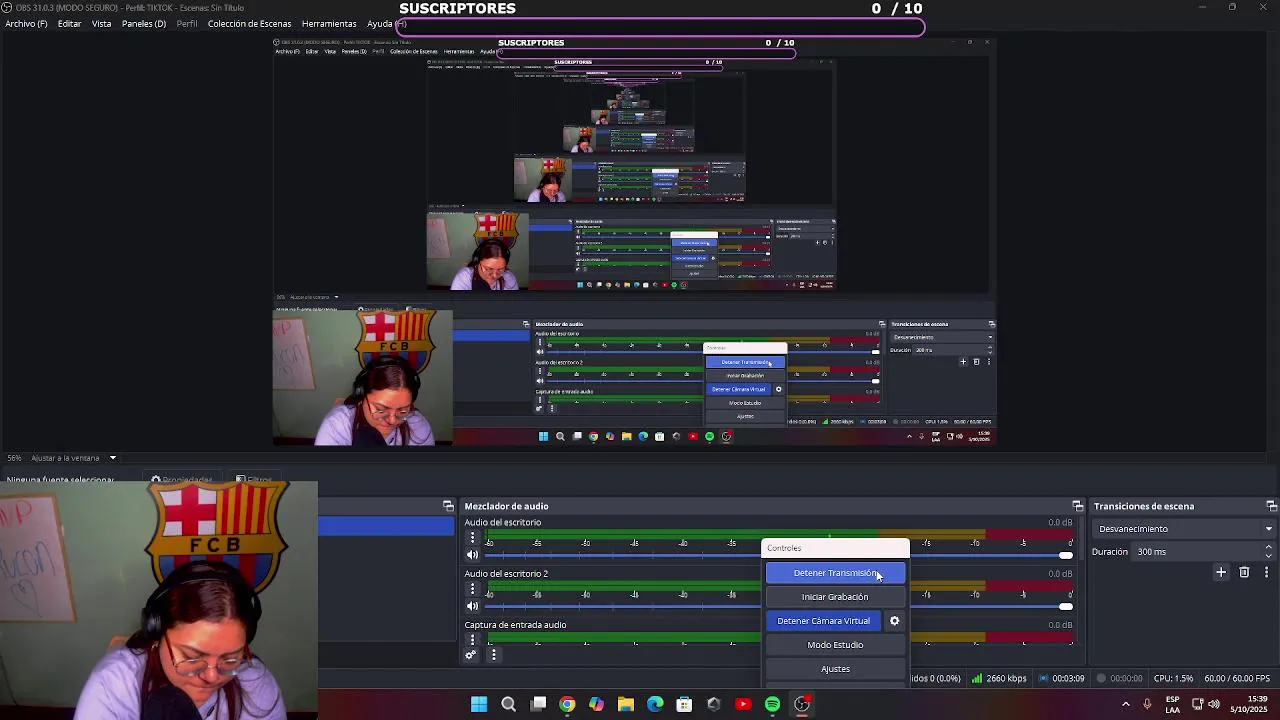Open YouTube app from taskbar

[x=743, y=704]
